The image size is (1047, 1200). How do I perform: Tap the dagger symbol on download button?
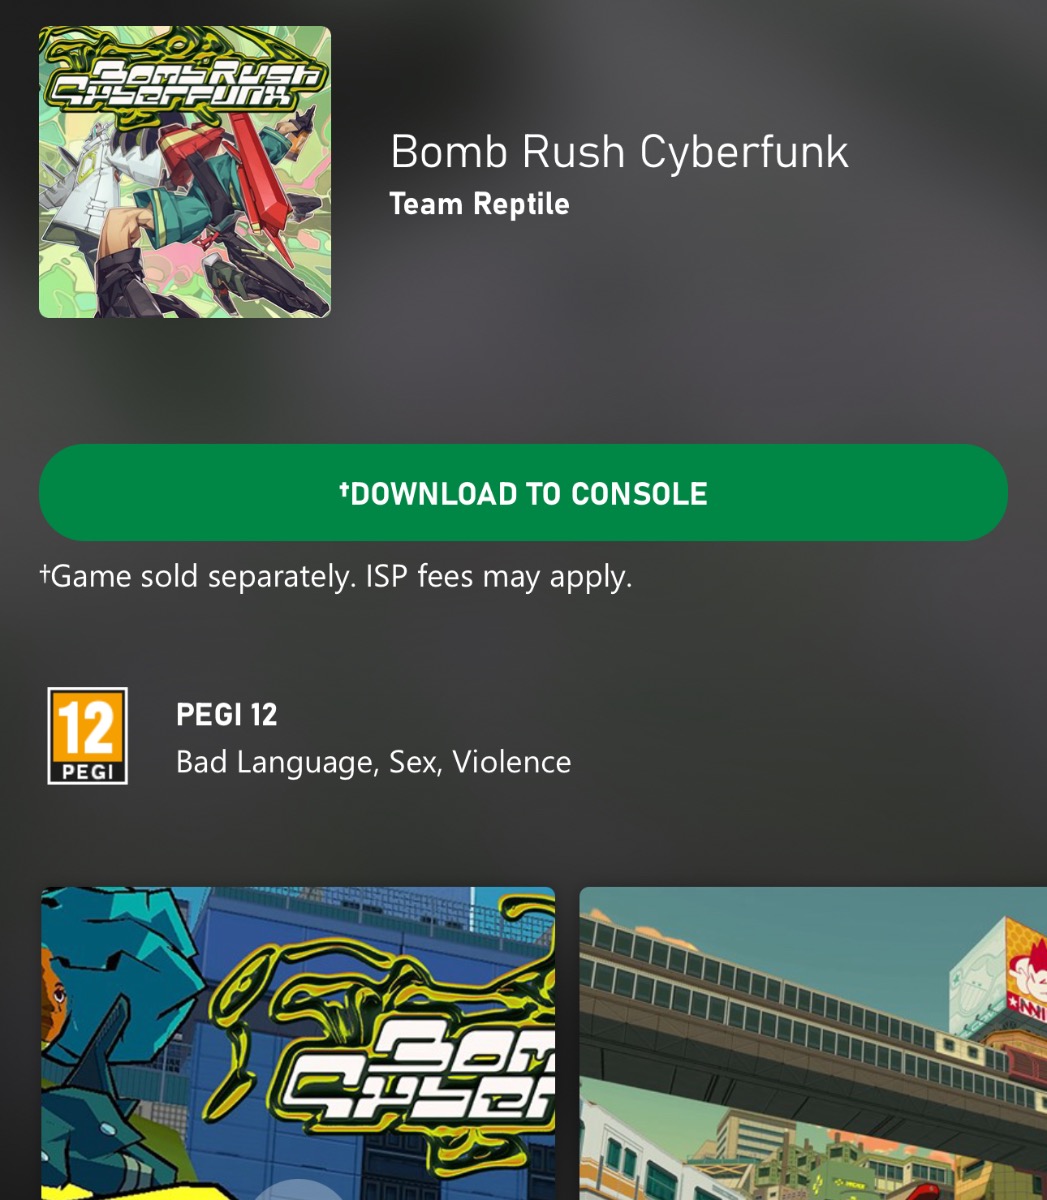click(344, 489)
